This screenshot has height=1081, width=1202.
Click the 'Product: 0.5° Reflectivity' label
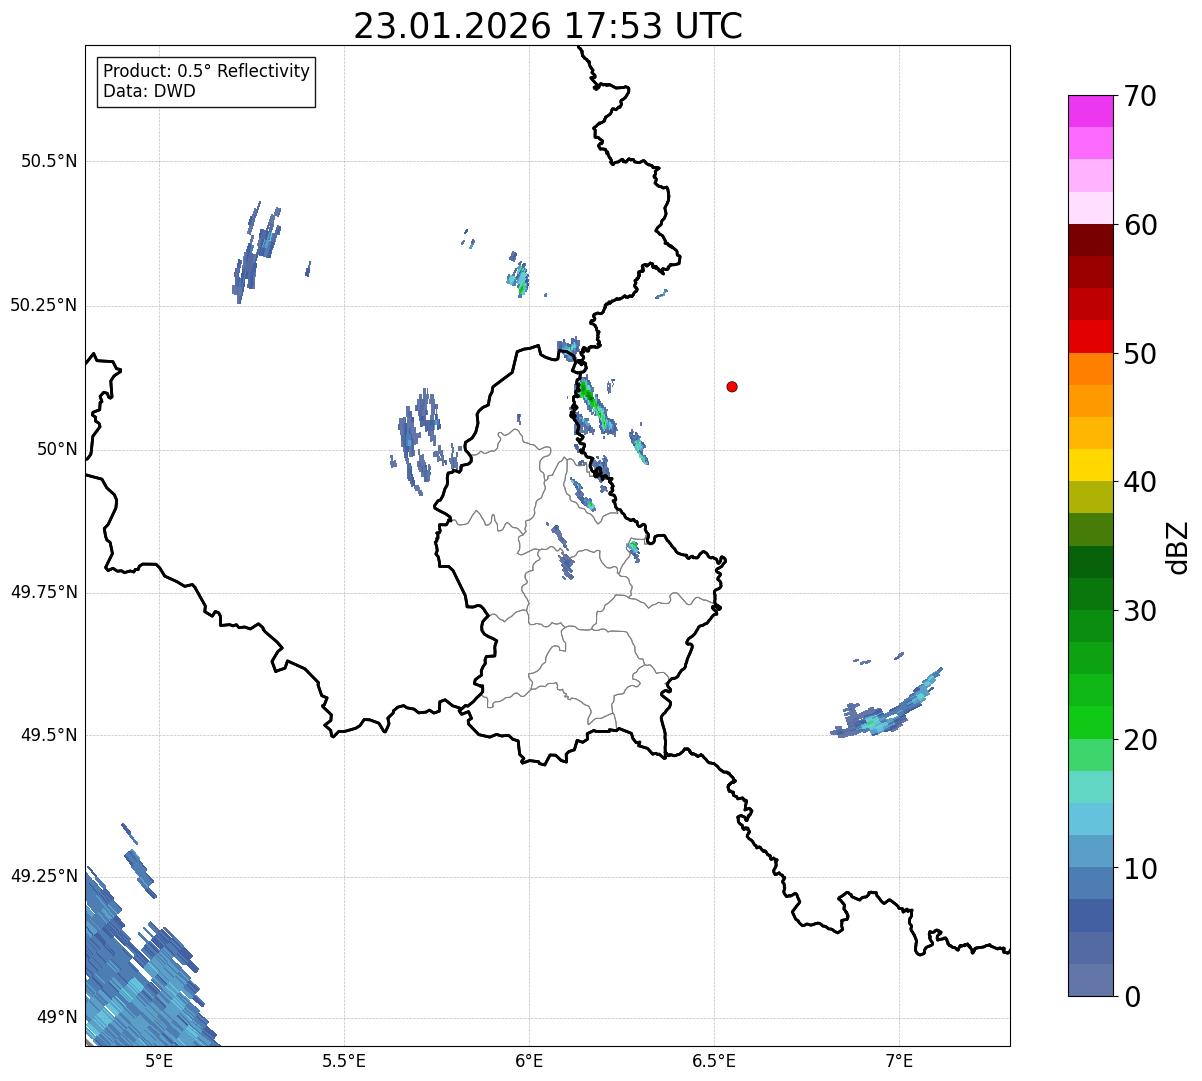tap(206, 71)
